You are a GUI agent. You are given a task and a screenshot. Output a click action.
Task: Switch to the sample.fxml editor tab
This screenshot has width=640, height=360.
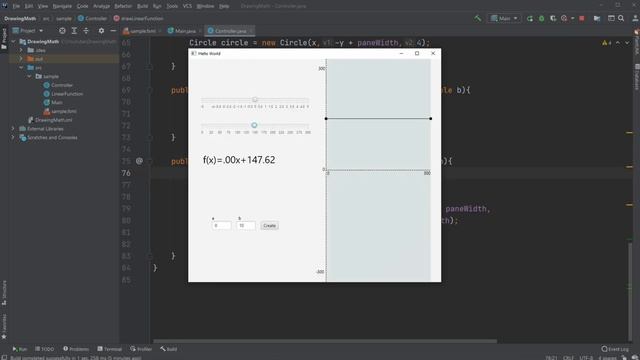142,31
